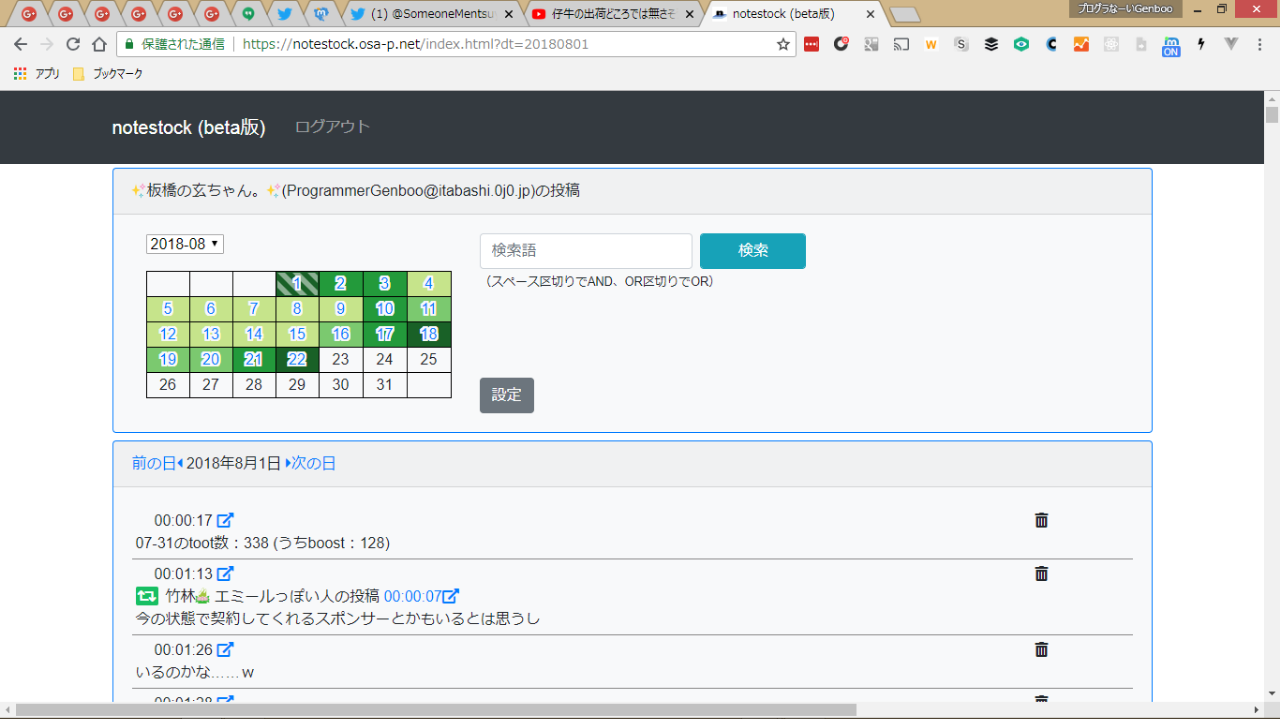1280x719 pixels.
Task: Open the 00:01:26 post's external link icon
Action: tap(225, 650)
